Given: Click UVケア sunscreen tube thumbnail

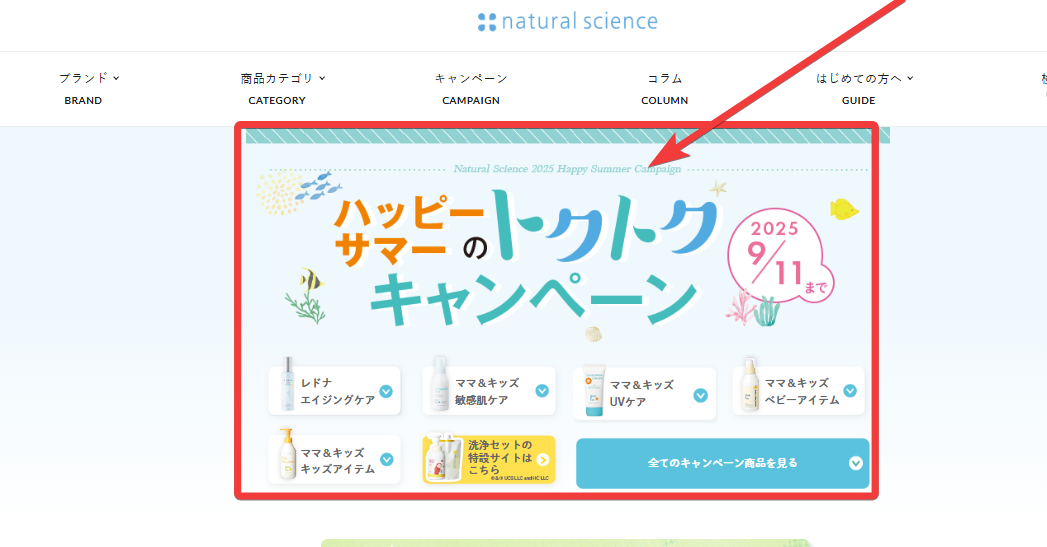Looking at the screenshot, I should (x=594, y=391).
